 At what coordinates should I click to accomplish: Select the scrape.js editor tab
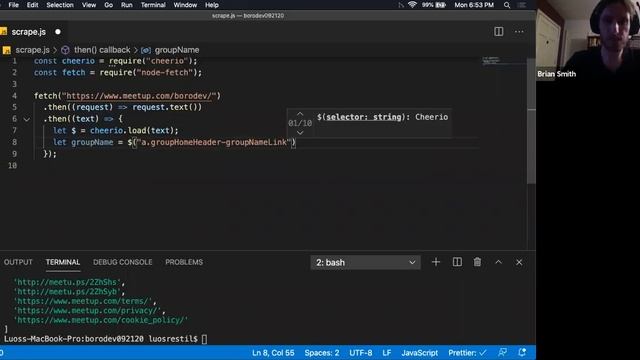[33, 32]
